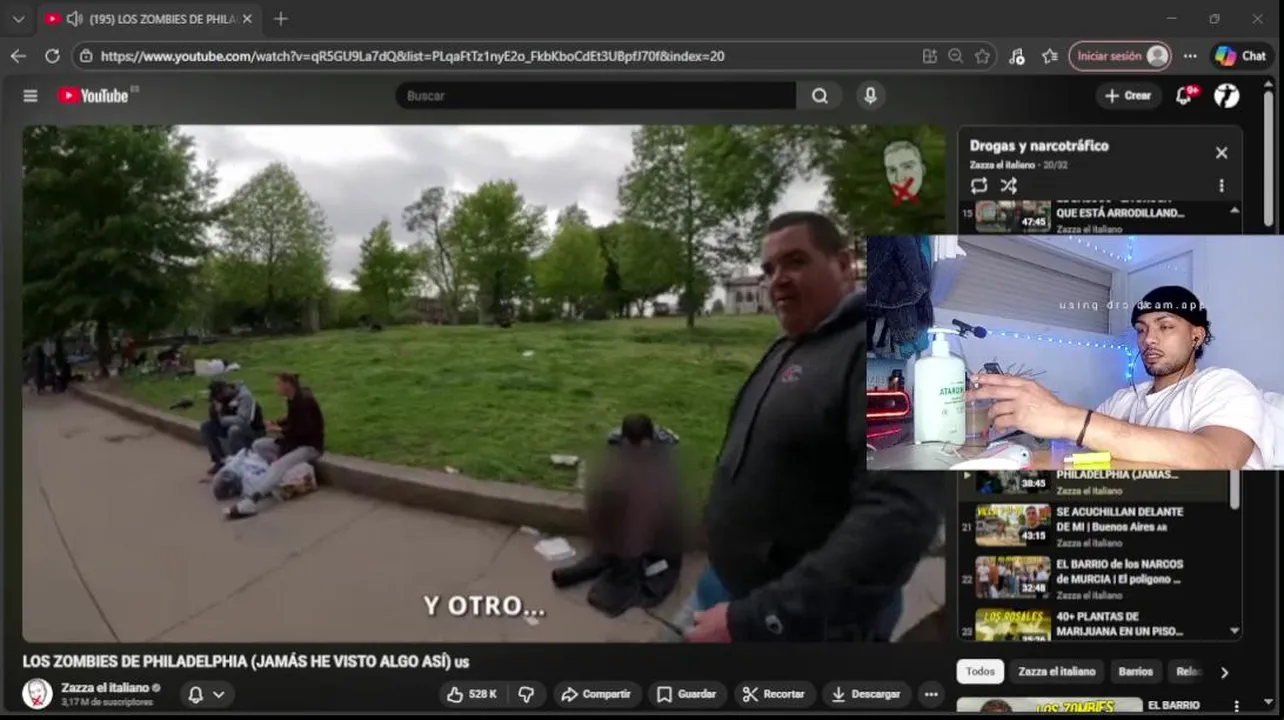Play EL BARRIO de los NARCOS DE MURCIA
Screen dimensions: 1284x720
pyautogui.click(x=1094, y=577)
